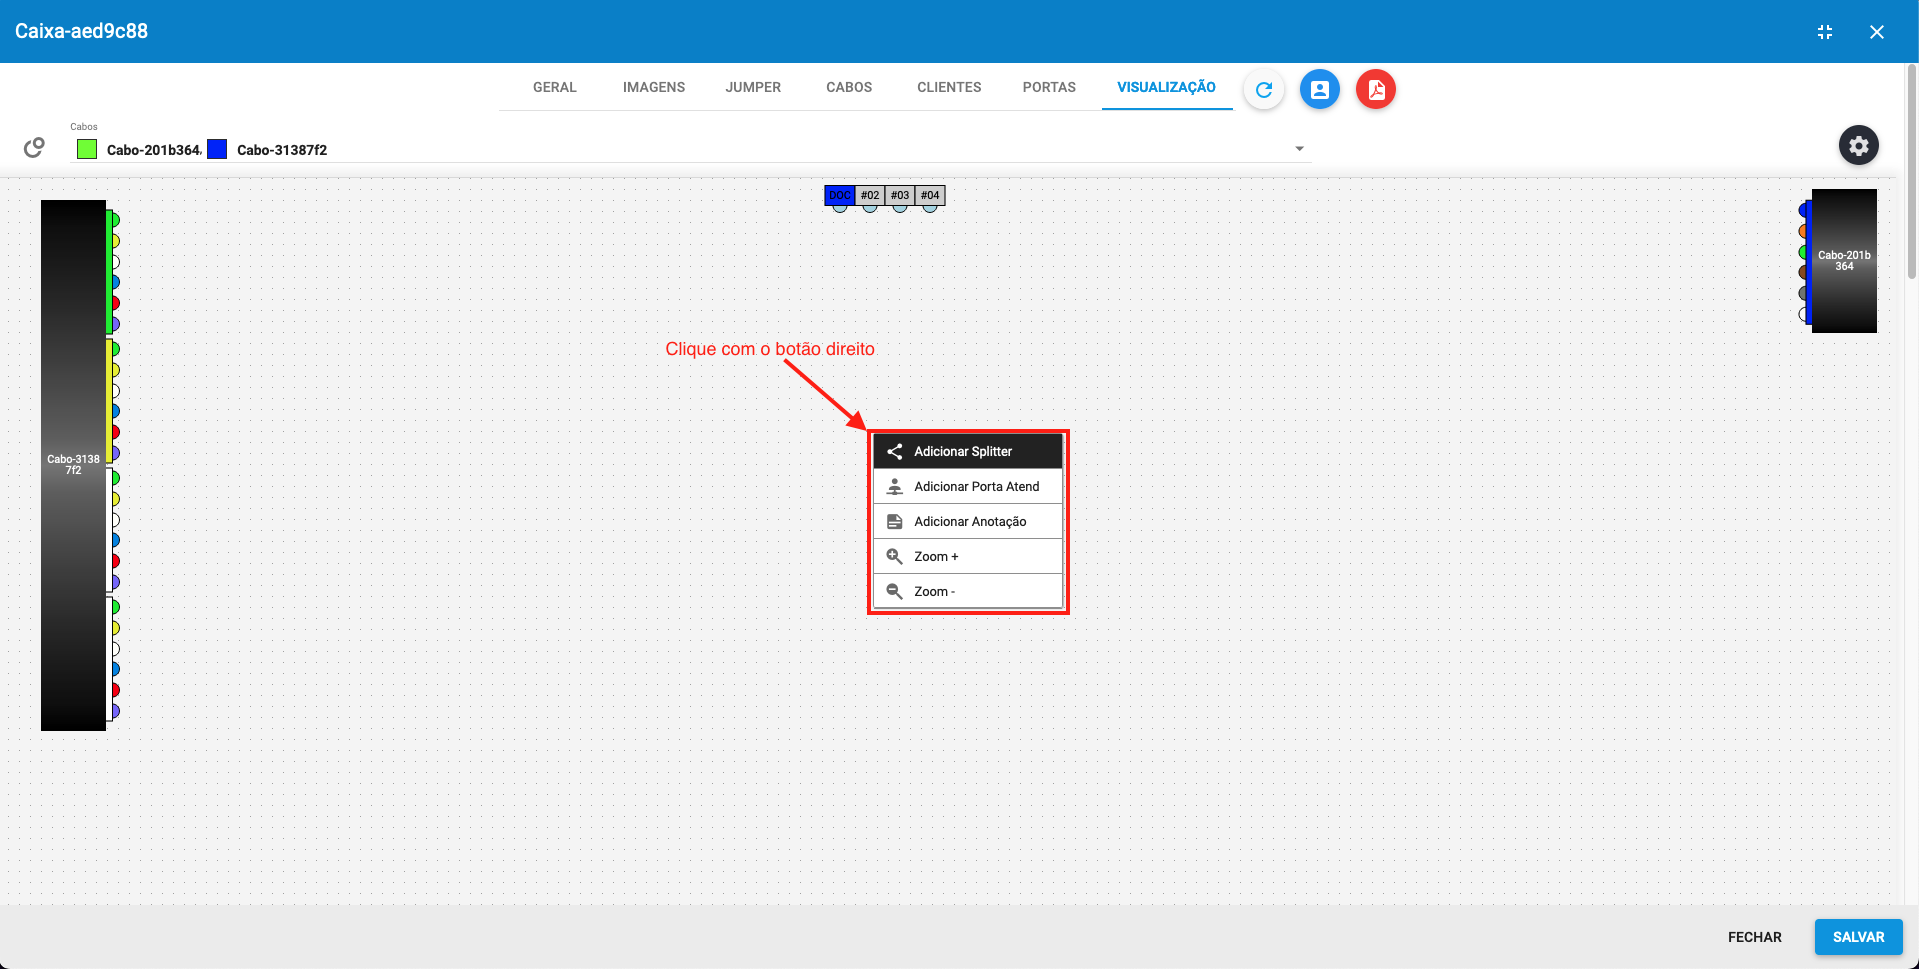
Task: Open the settings gear on the right
Action: click(x=1858, y=145)
